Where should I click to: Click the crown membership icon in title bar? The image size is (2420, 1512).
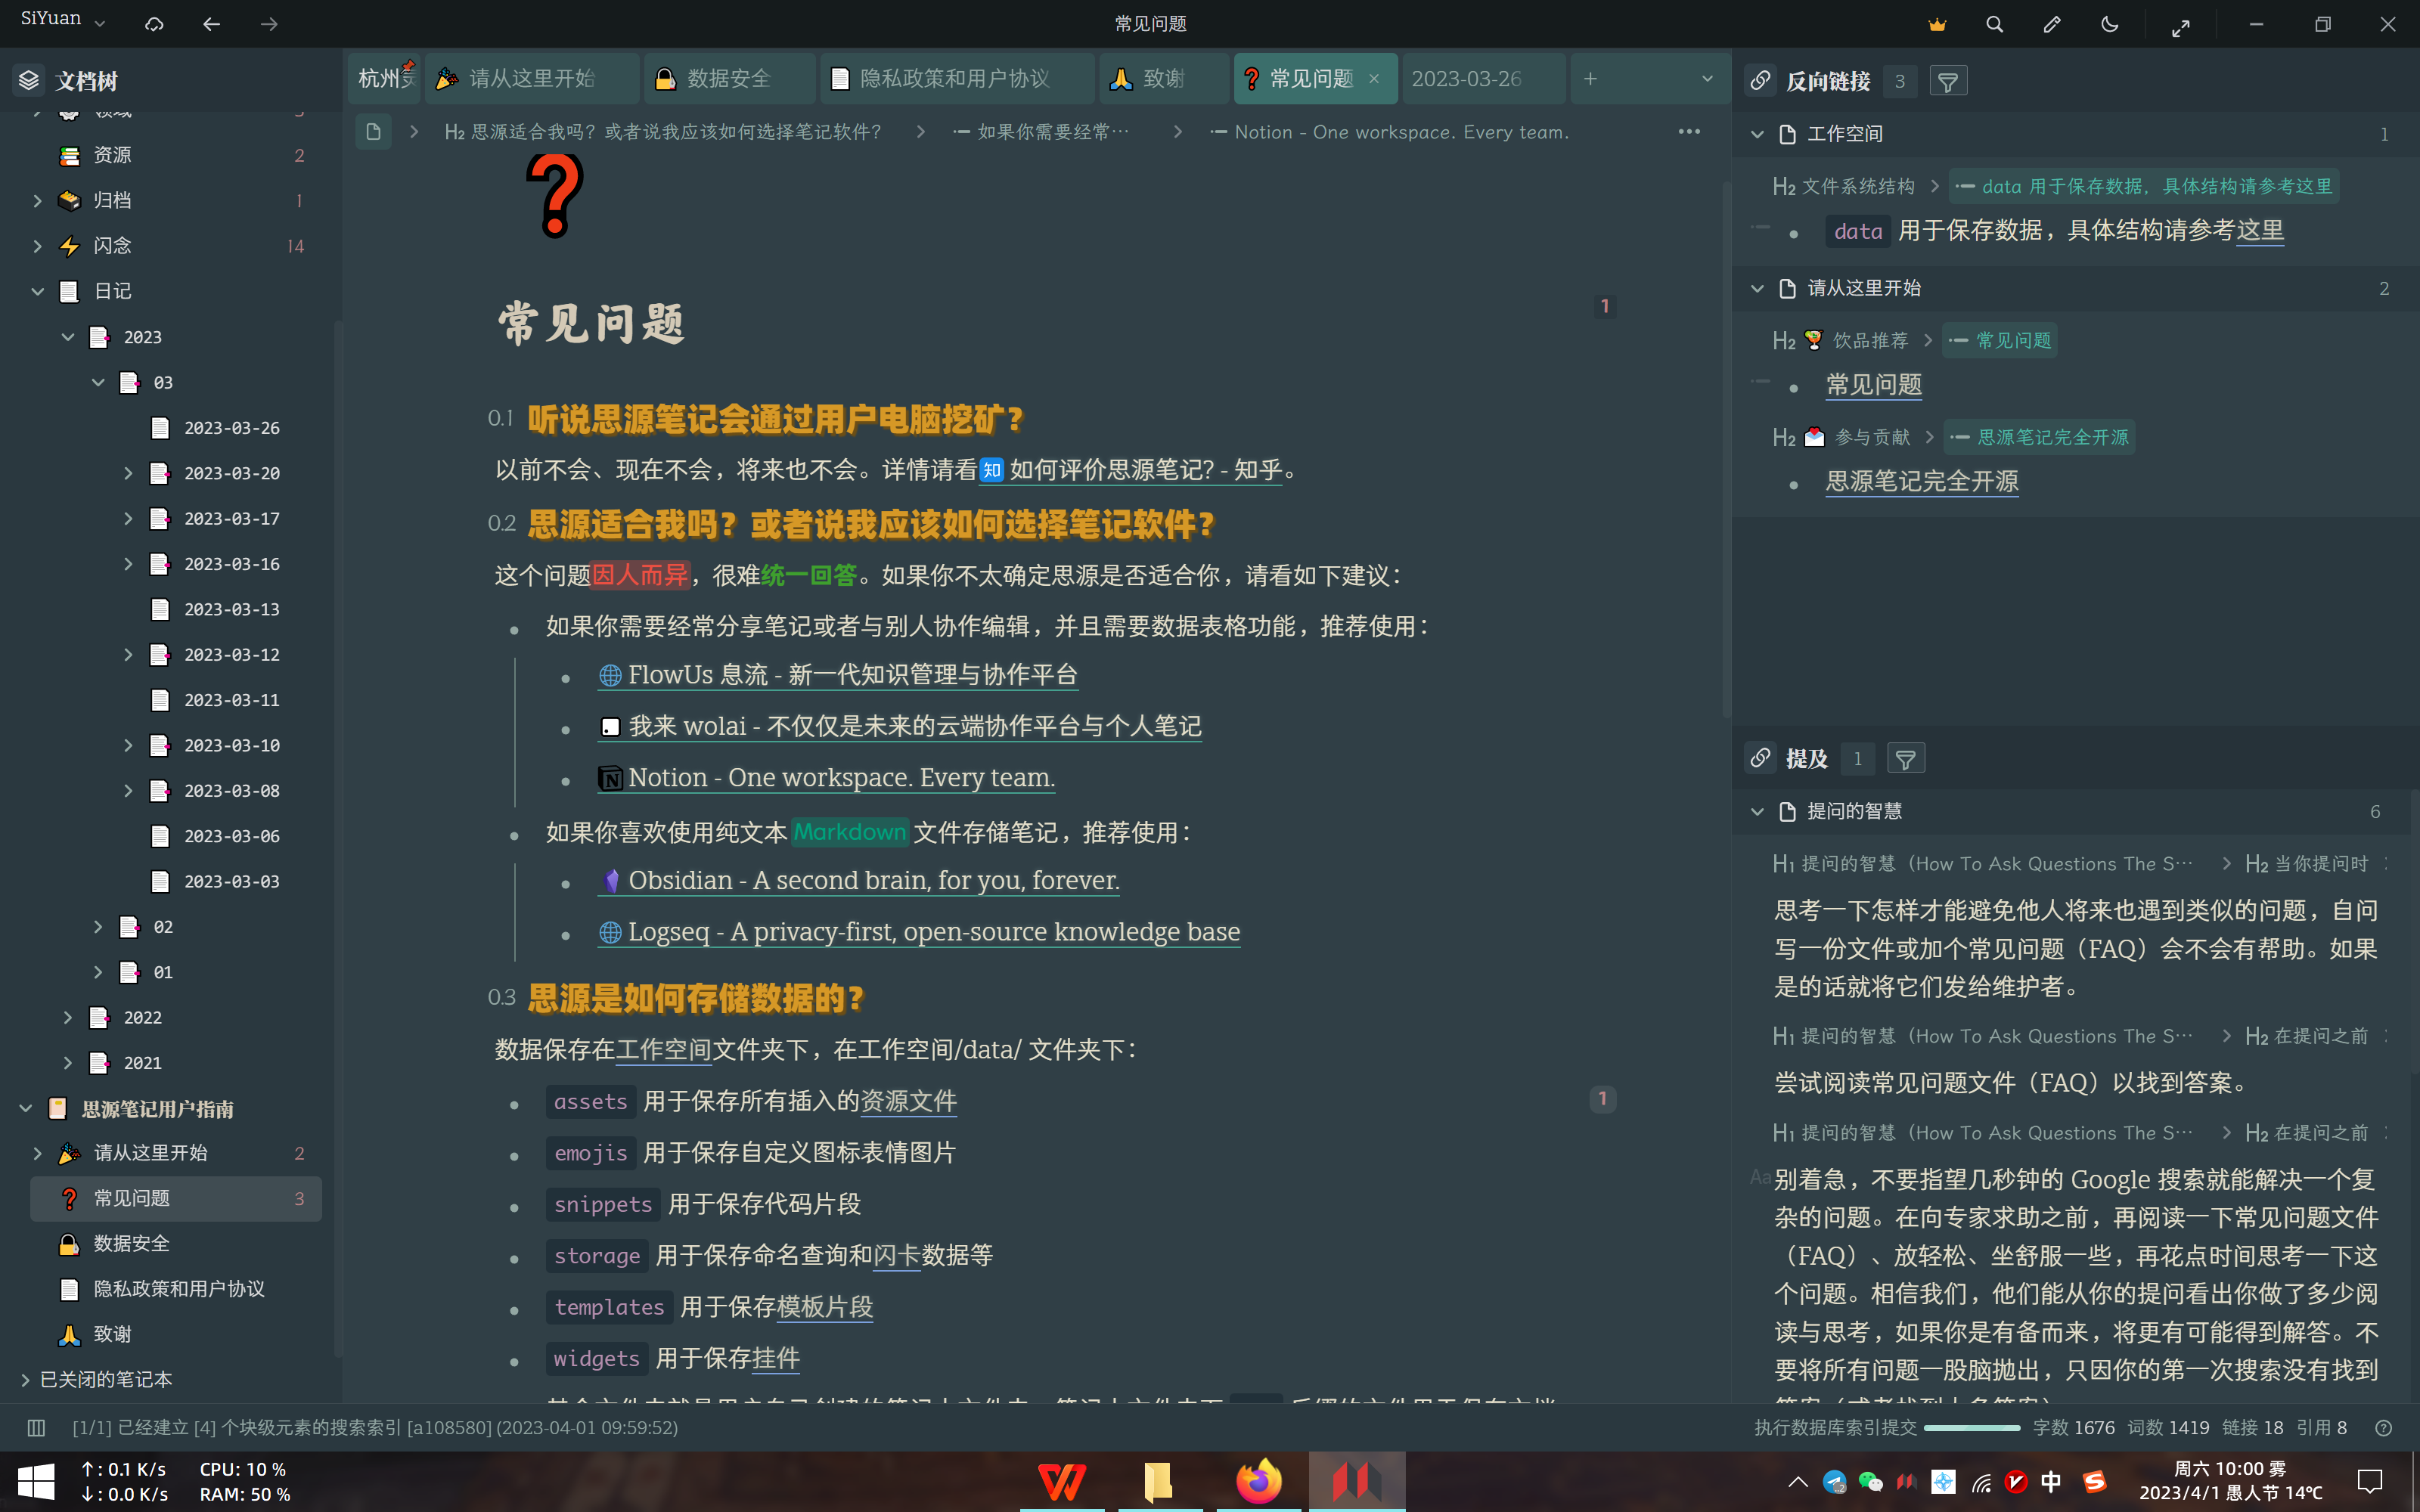pos(1938,24)
